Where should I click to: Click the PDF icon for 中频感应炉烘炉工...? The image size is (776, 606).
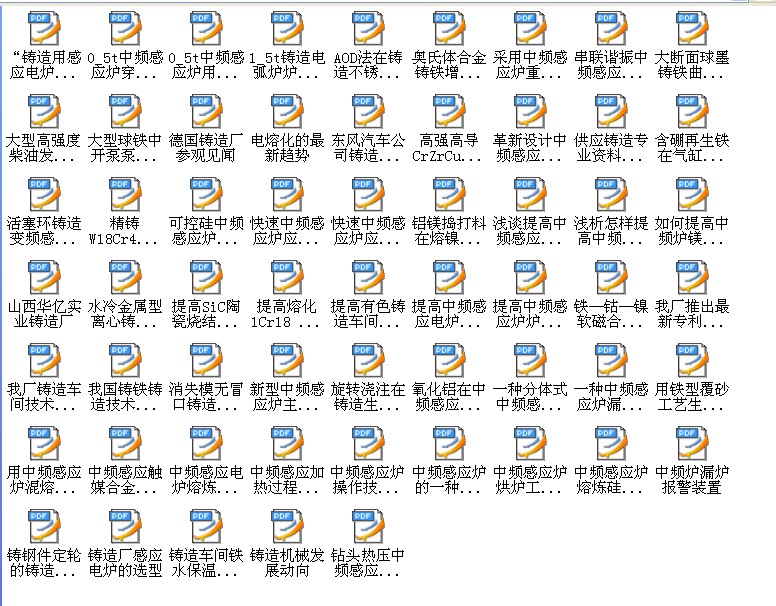[530, 443]
